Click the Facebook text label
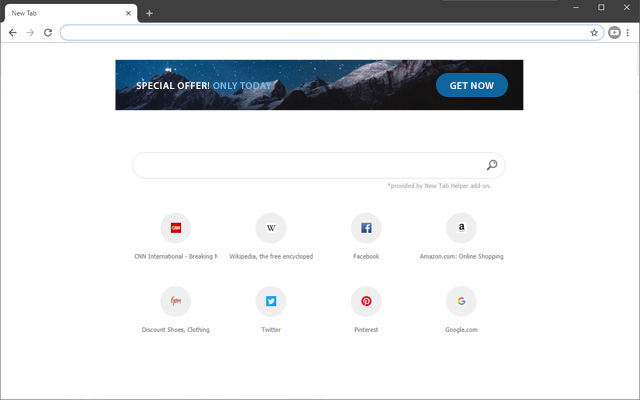This screenshot has height=400, width=640. coord(366,256)
